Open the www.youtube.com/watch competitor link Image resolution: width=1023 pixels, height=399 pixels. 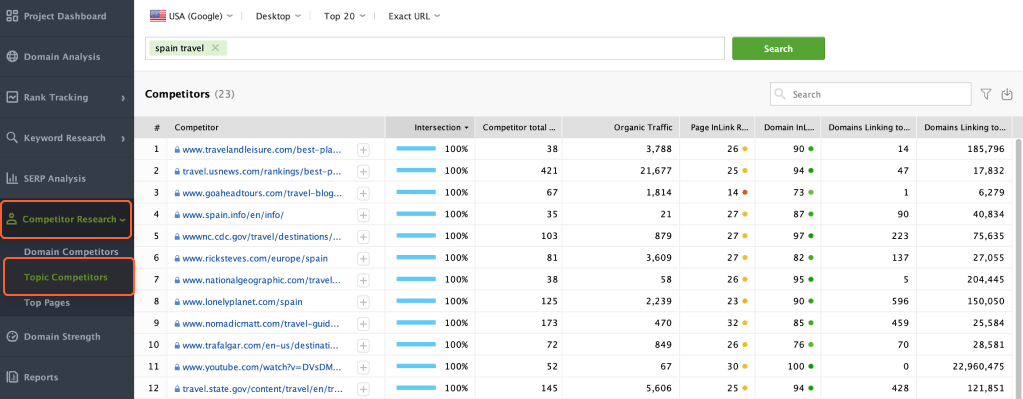point(262,367)
